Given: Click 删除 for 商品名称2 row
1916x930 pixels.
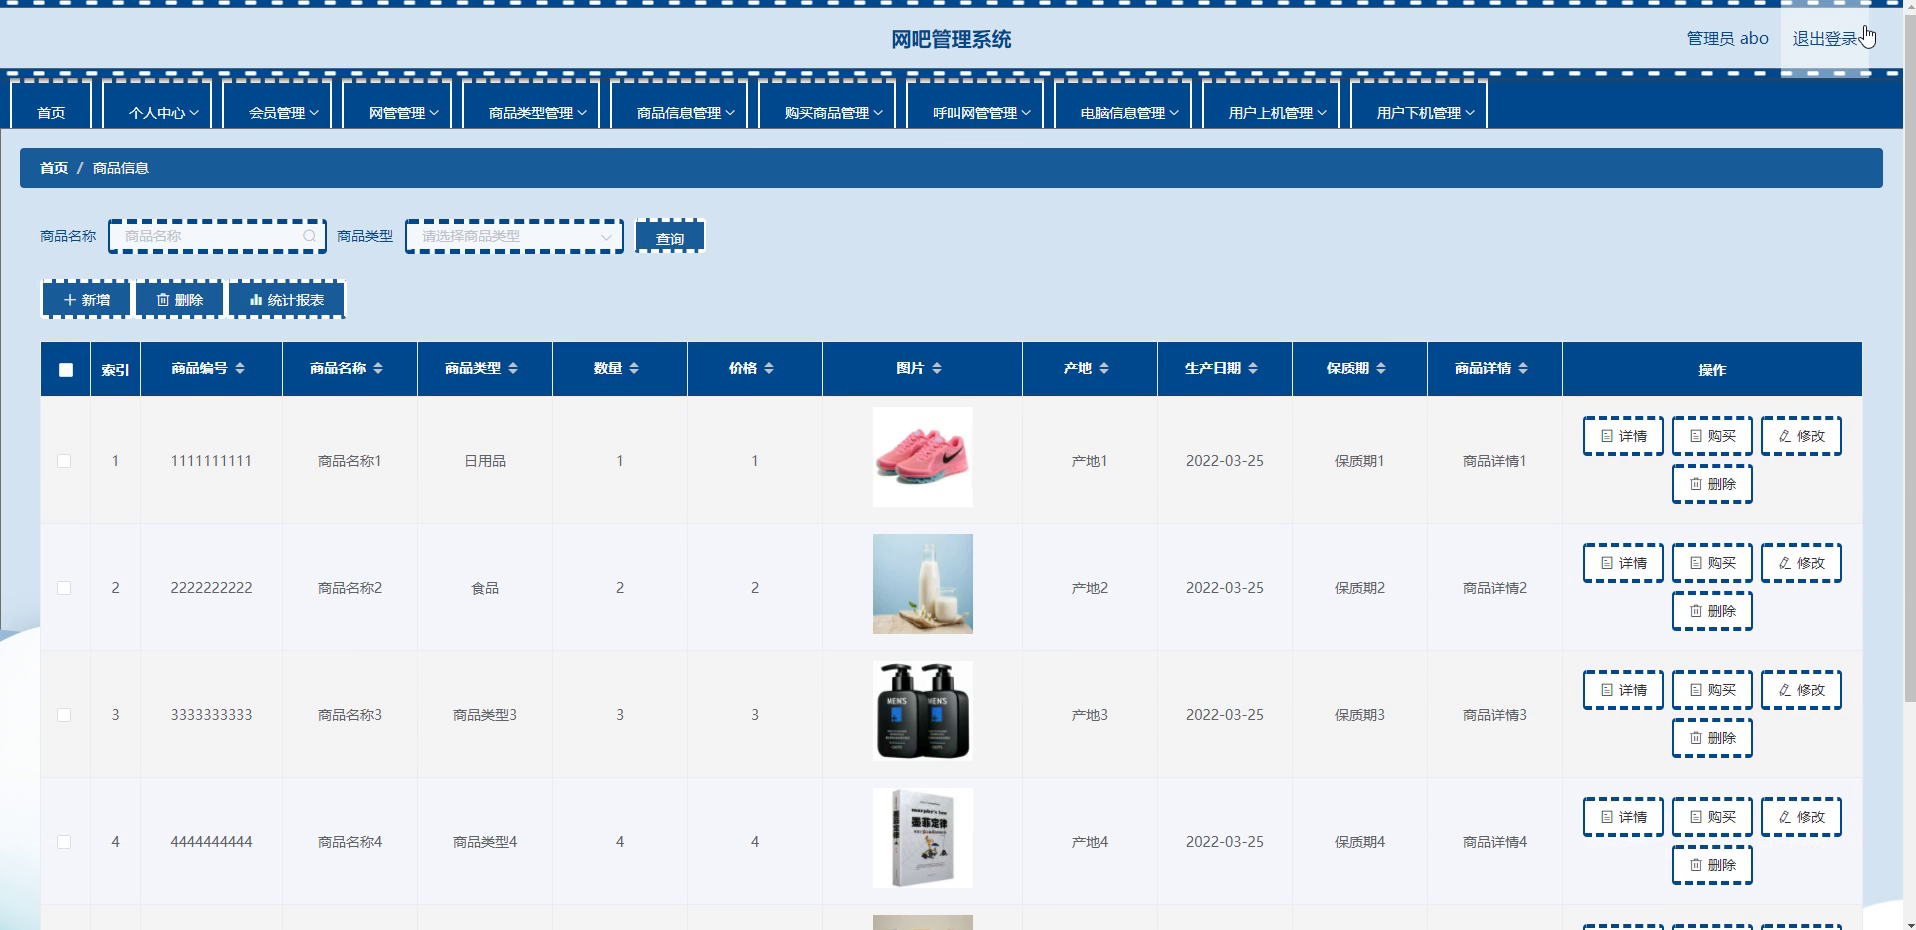Looking at the screenshot, I should [1712, 611].
